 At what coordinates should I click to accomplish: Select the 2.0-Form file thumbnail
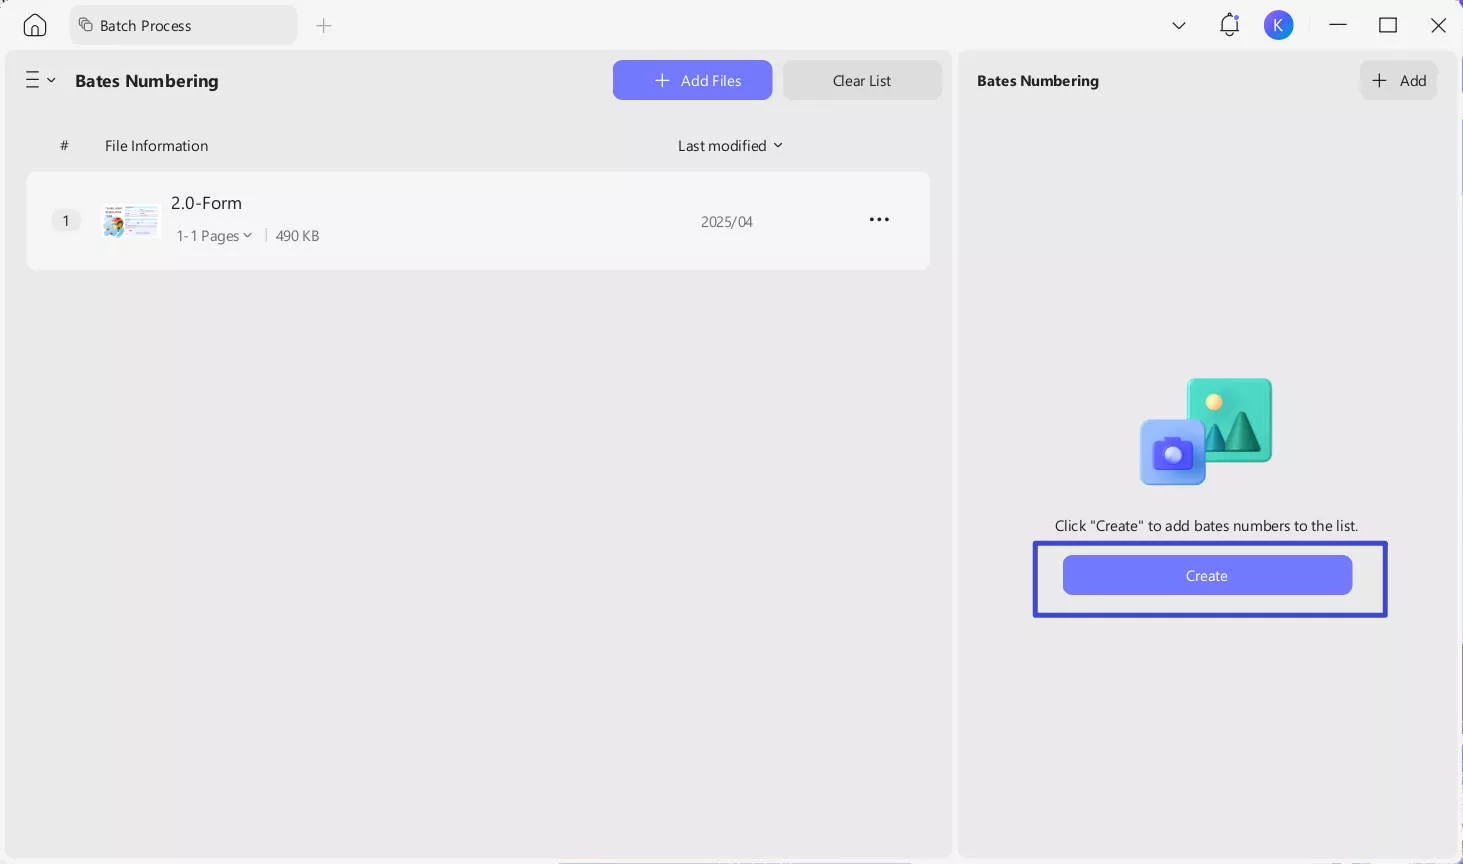[131, 221]
